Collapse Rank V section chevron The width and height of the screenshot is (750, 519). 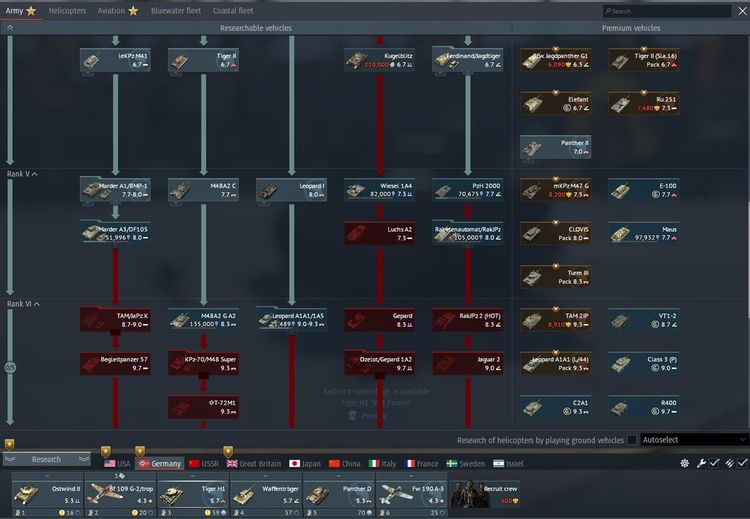(35, 174)
